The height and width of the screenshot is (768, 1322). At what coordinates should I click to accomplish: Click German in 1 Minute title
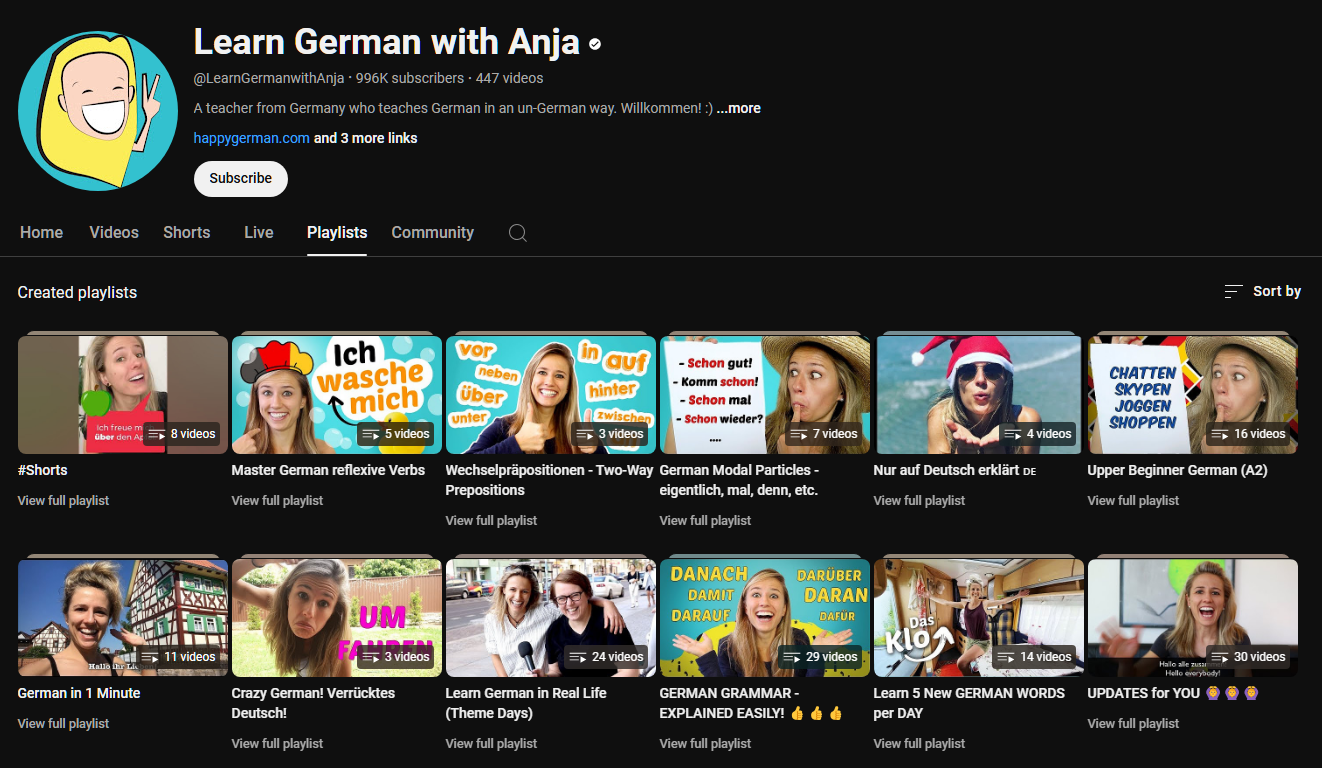tap(79, 693)
